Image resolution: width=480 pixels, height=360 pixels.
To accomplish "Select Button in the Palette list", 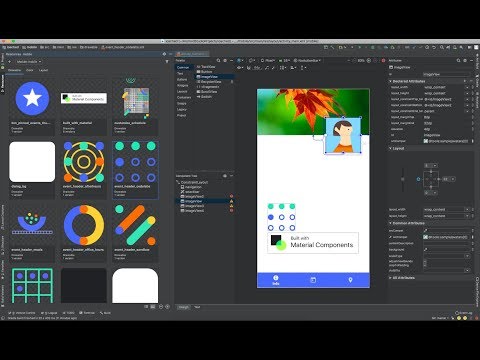I will (205, 72).
